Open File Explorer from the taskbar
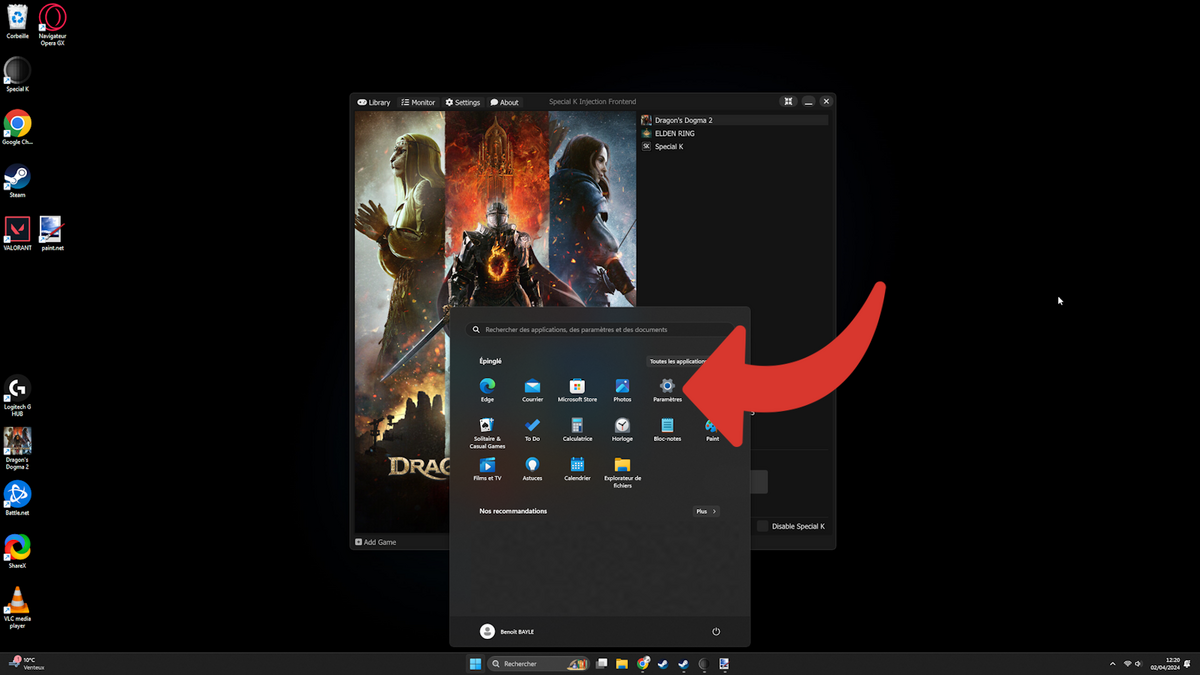 622,664
